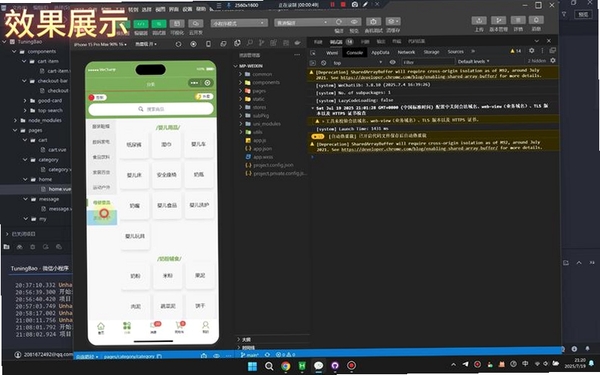Select home.vue in the HBuilderX tree
Viewport: 600px width, 375px height.
pyautogui.click(x=59, y=189)
